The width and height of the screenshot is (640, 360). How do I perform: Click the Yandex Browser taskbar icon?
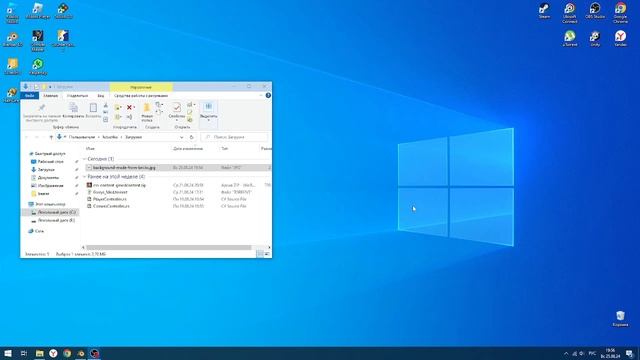53,353
